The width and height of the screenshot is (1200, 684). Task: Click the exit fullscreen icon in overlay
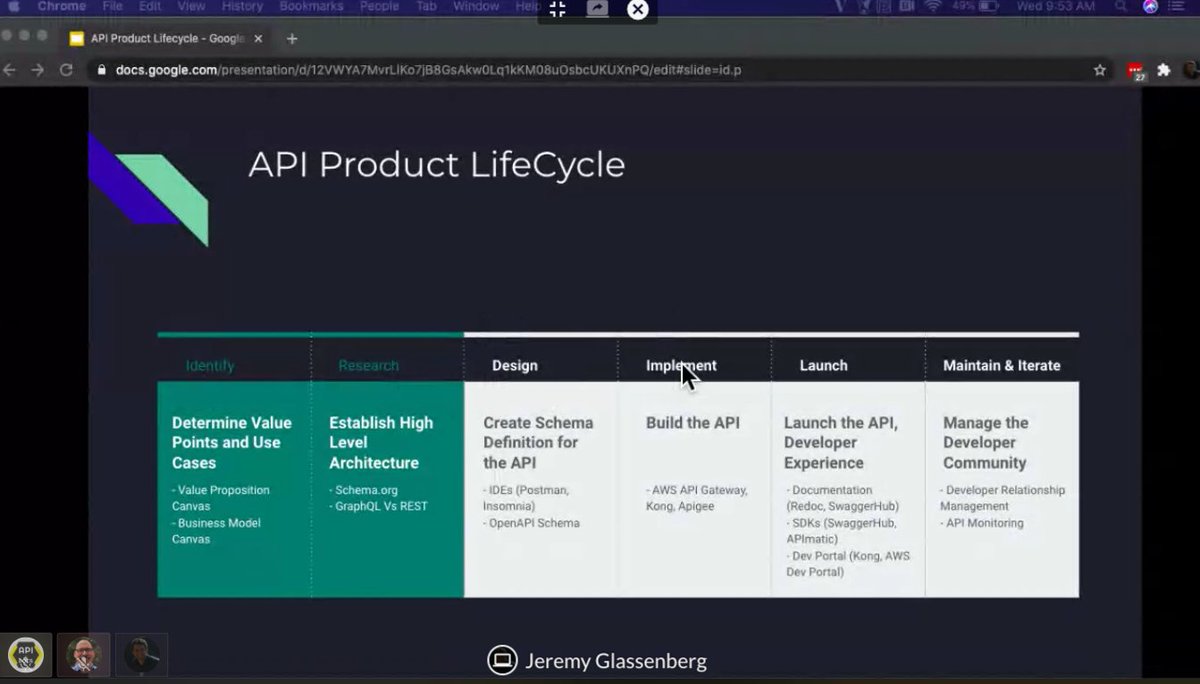(558, 9)
